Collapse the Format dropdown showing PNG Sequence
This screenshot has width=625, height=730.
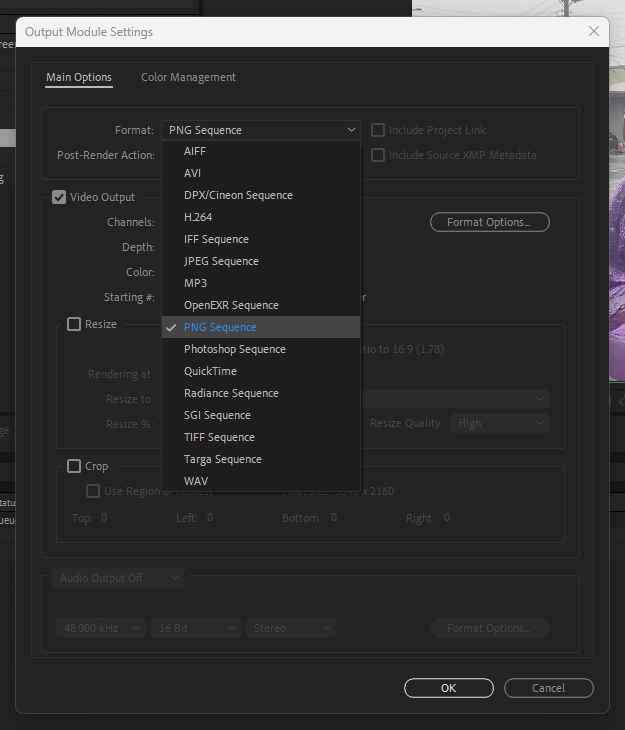(x=260, y=130)
